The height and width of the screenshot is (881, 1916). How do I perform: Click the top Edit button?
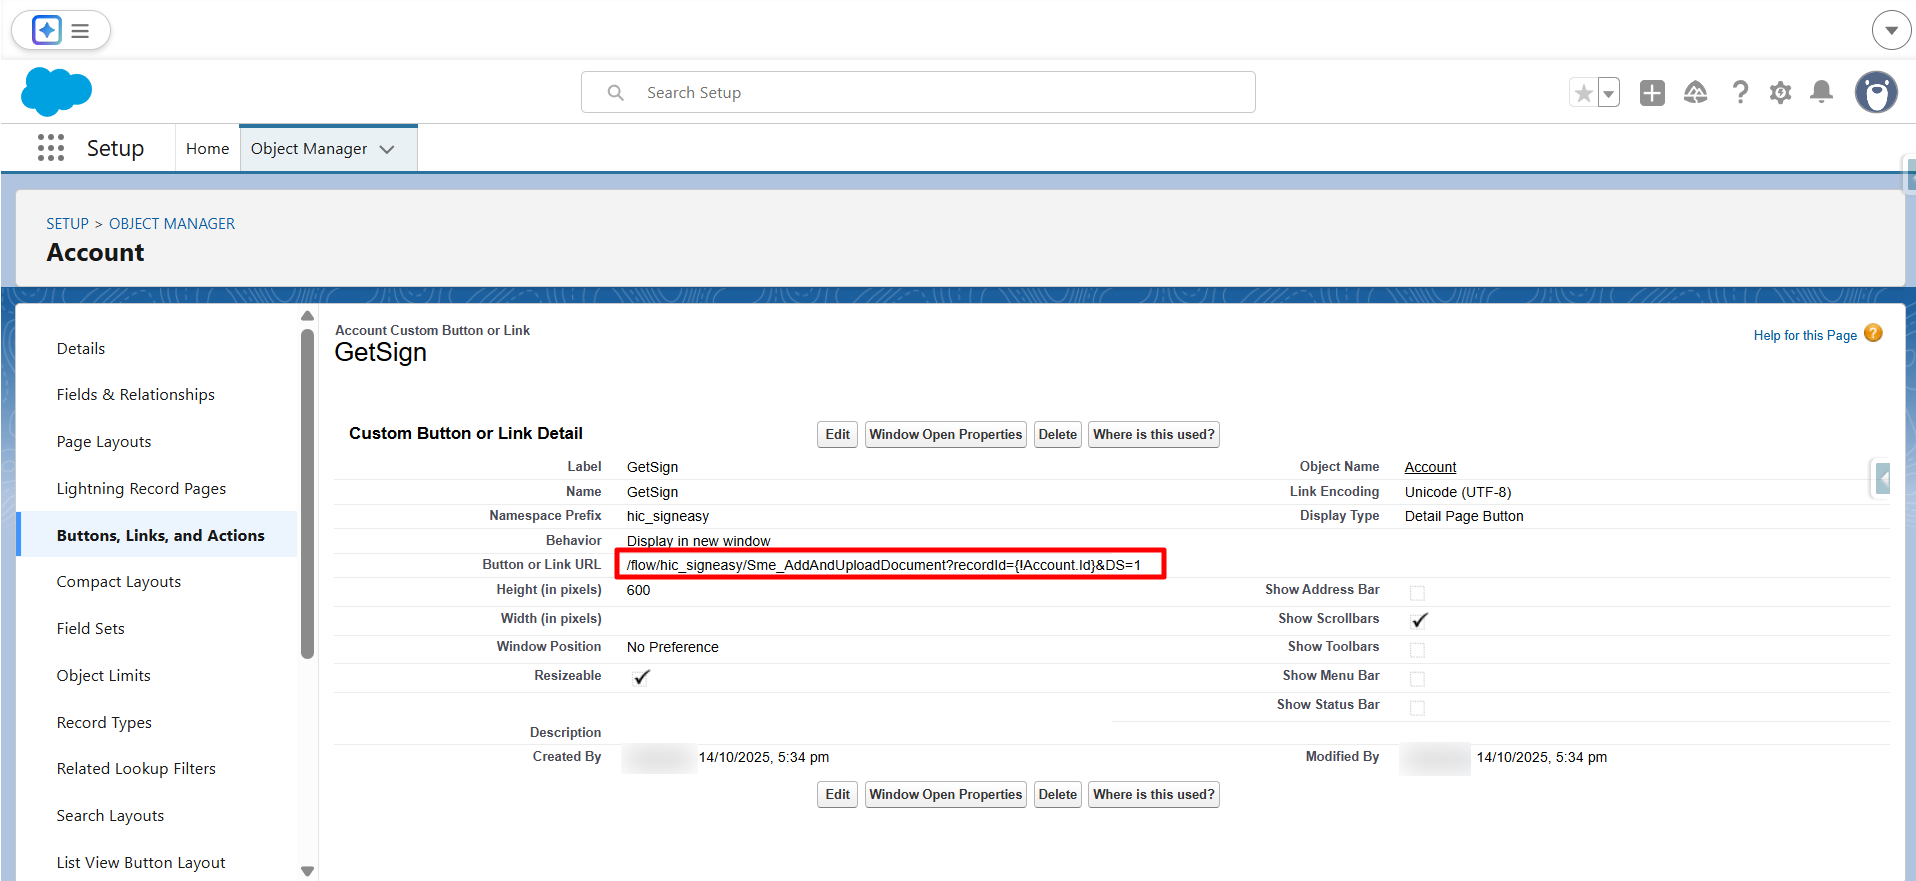837,435
